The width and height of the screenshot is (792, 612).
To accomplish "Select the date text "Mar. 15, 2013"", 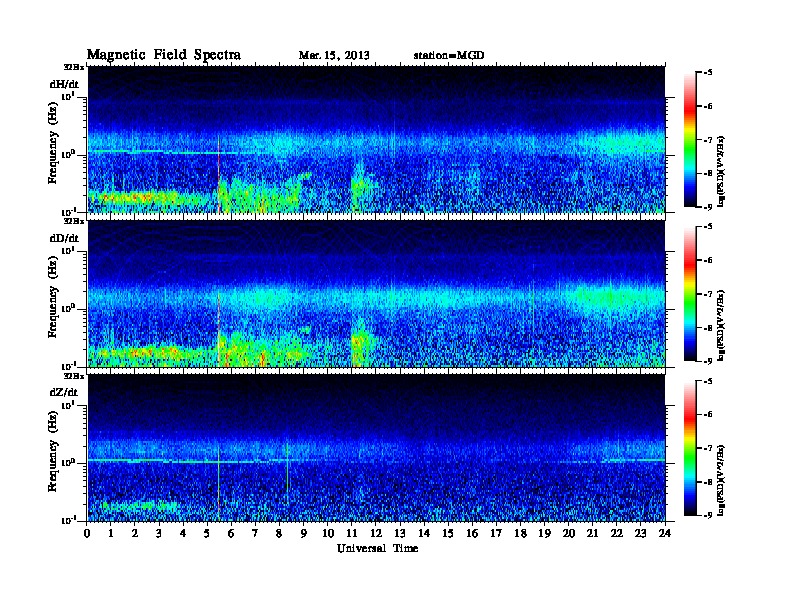I will point(334,56).
